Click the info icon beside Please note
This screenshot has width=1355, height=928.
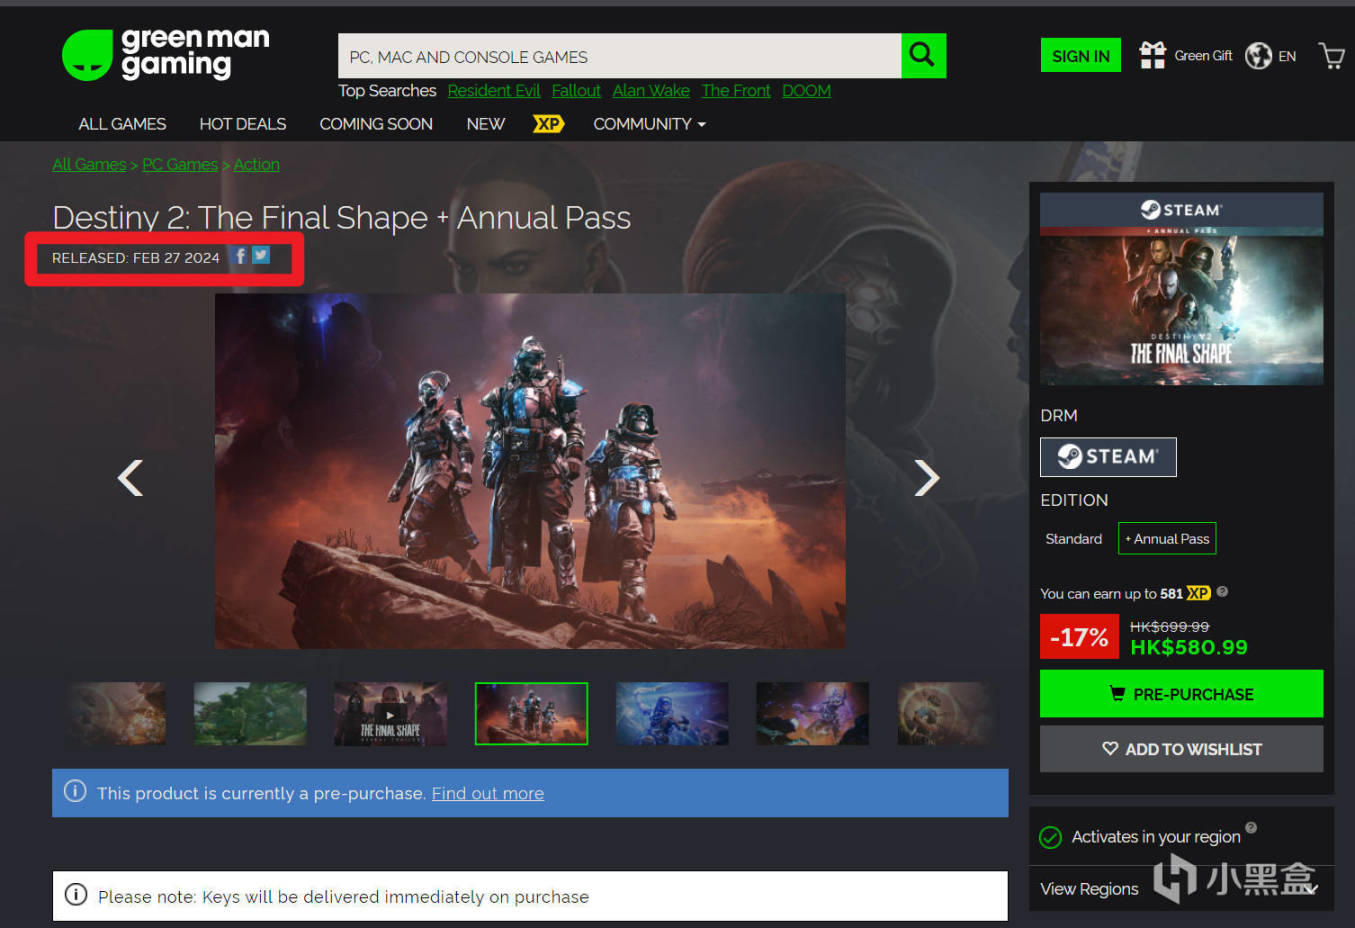click(x=76, y=894)
